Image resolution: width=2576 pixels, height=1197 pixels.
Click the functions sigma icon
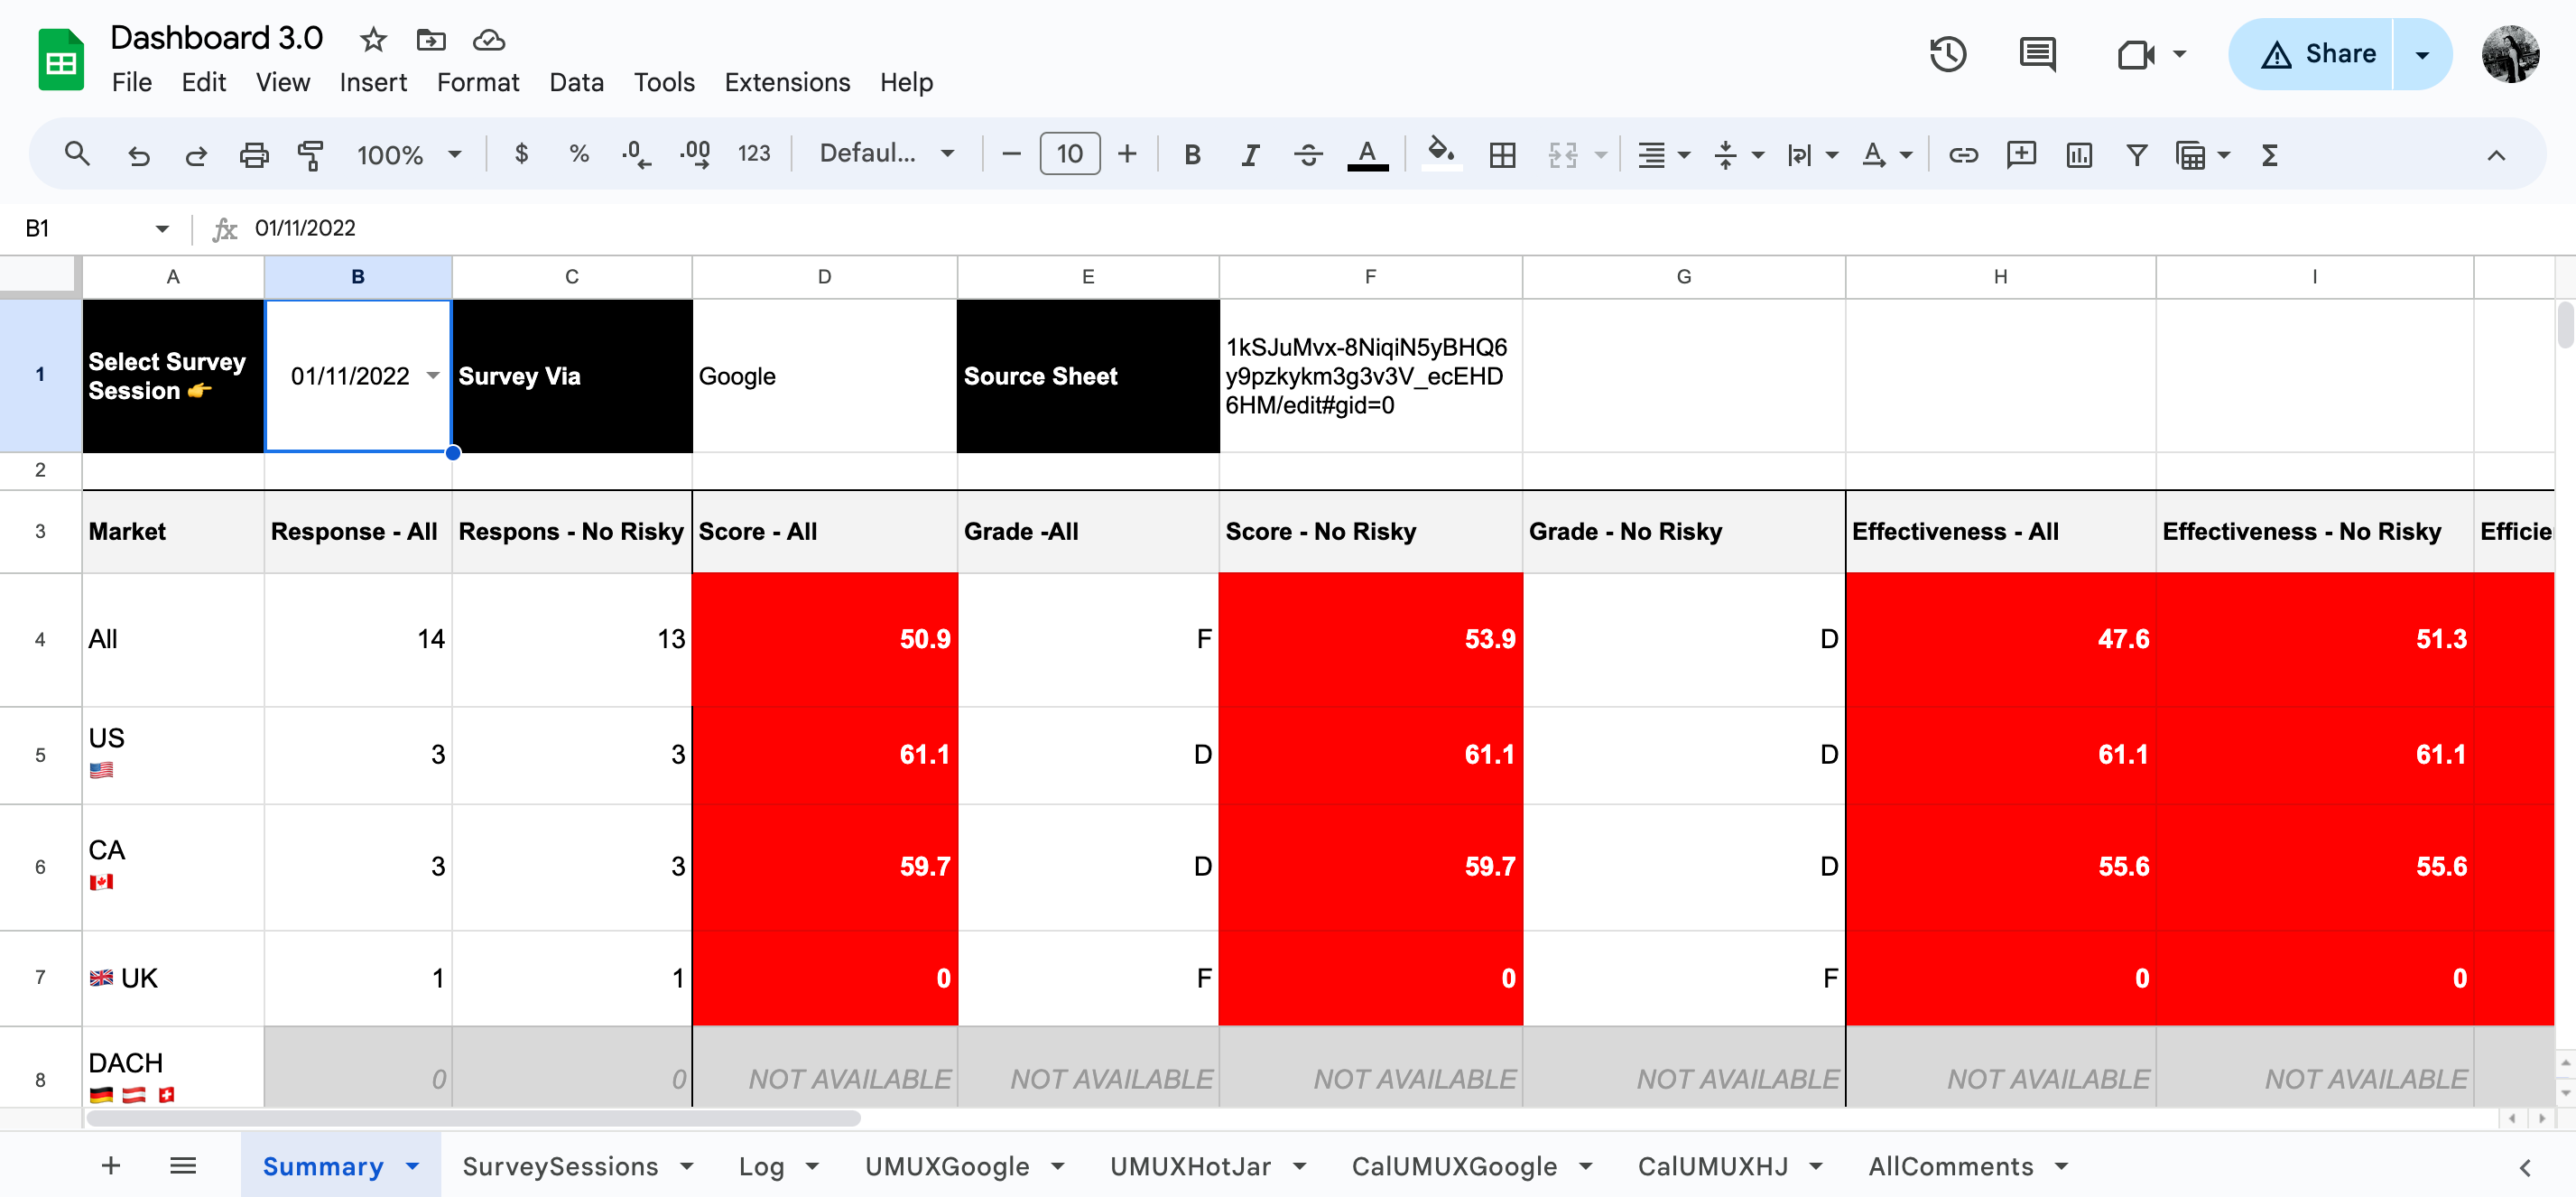click(2269, 154)
